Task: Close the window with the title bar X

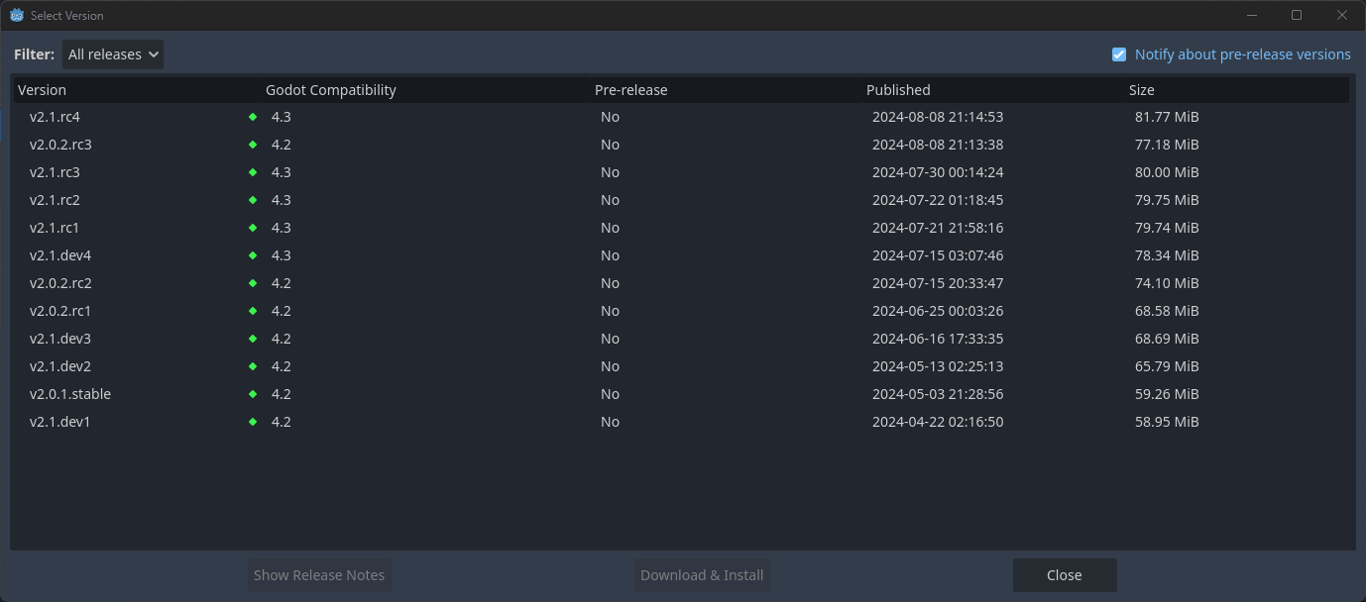Action: (1343, 15)
